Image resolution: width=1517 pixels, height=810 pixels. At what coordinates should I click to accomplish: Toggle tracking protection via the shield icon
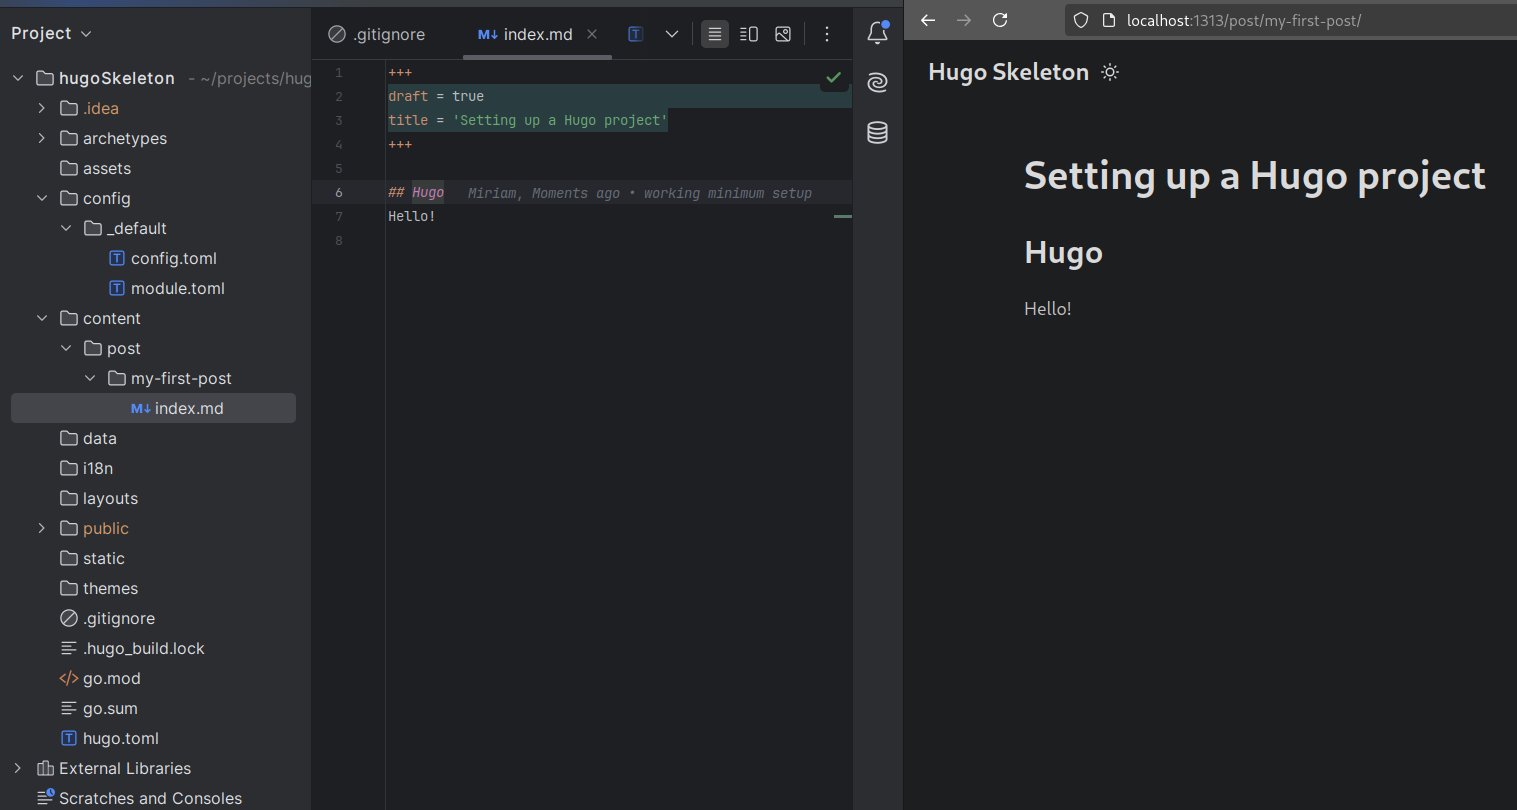[x=1080, y=20]
